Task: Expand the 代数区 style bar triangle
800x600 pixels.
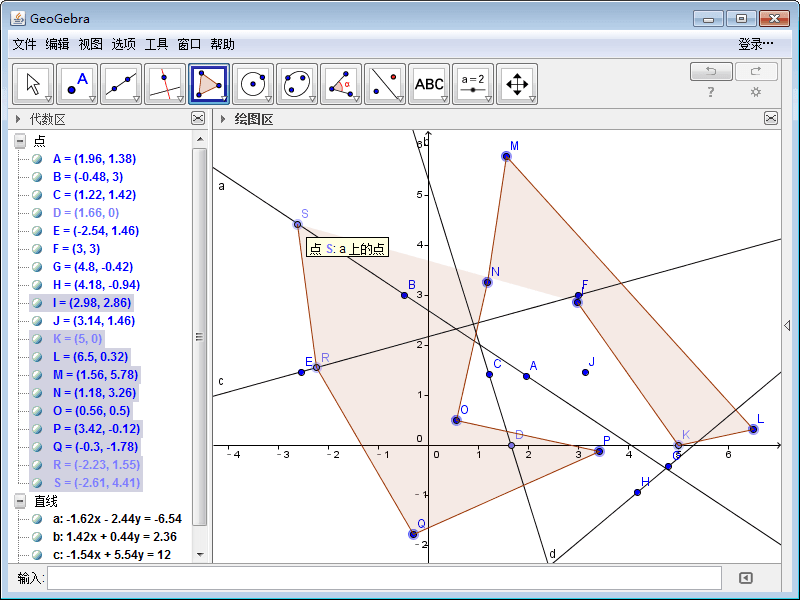Action: coord(18,119)
